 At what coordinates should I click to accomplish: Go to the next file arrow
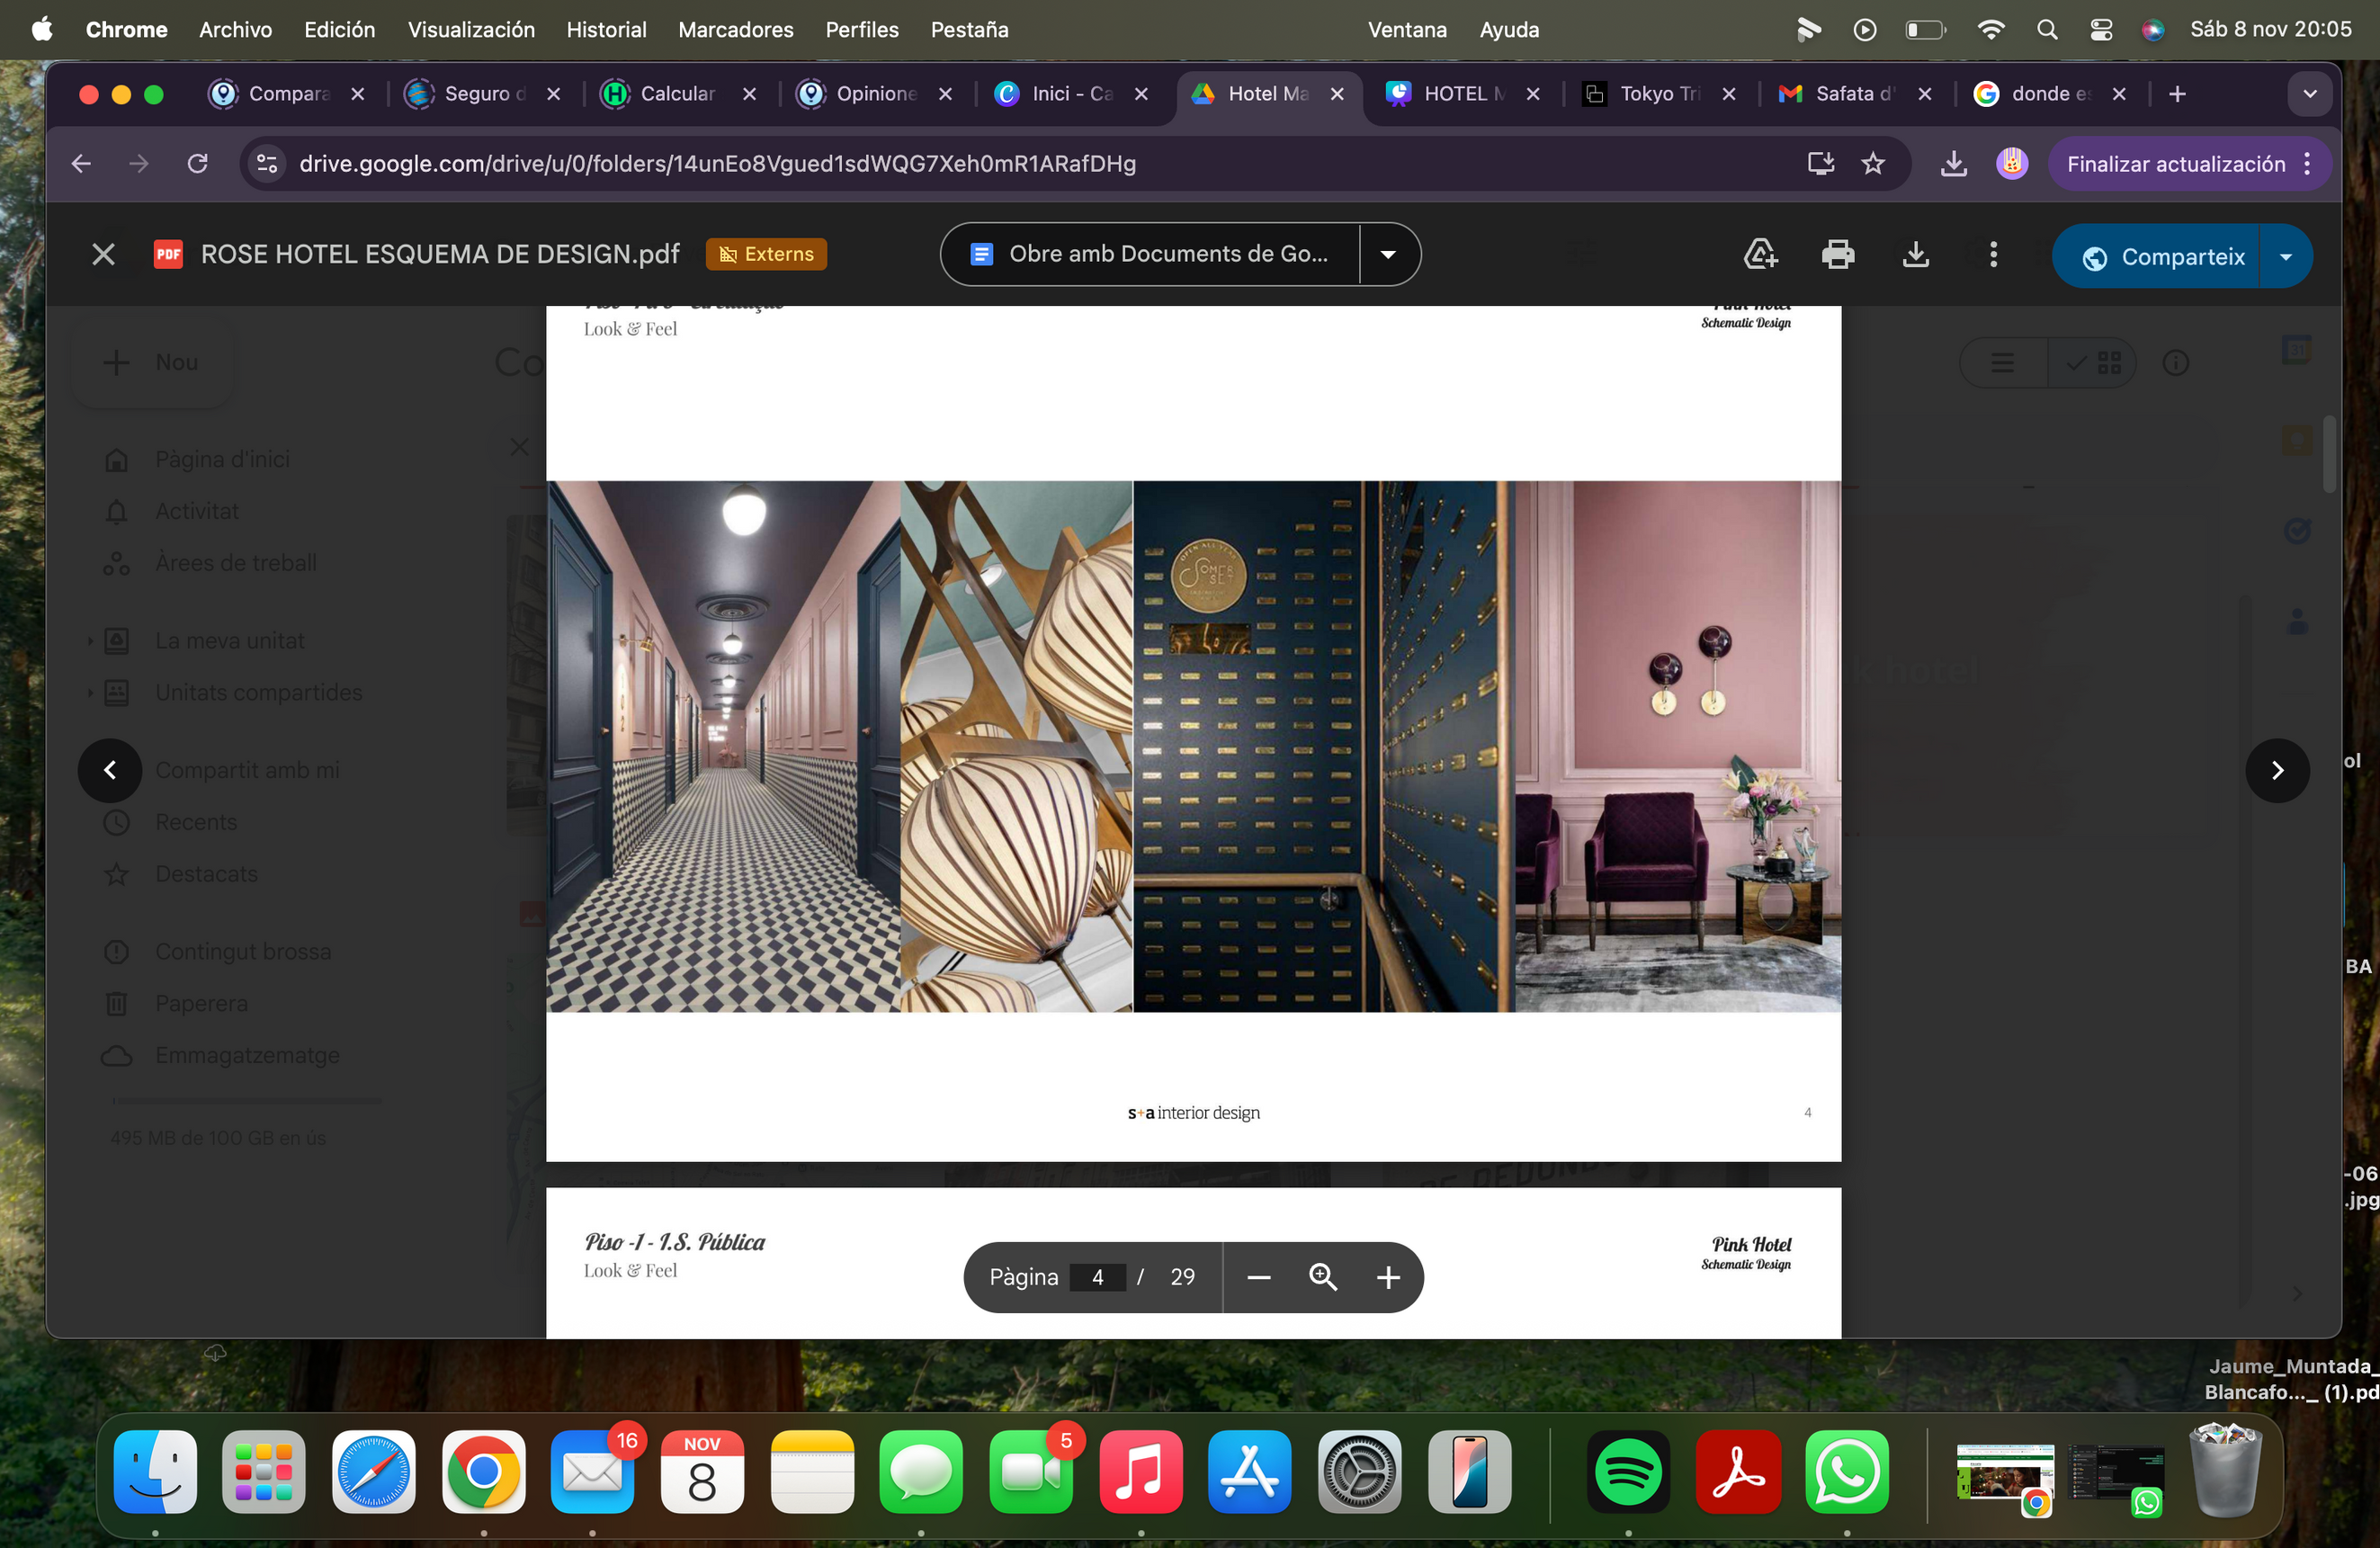[x=2277, y=770]
